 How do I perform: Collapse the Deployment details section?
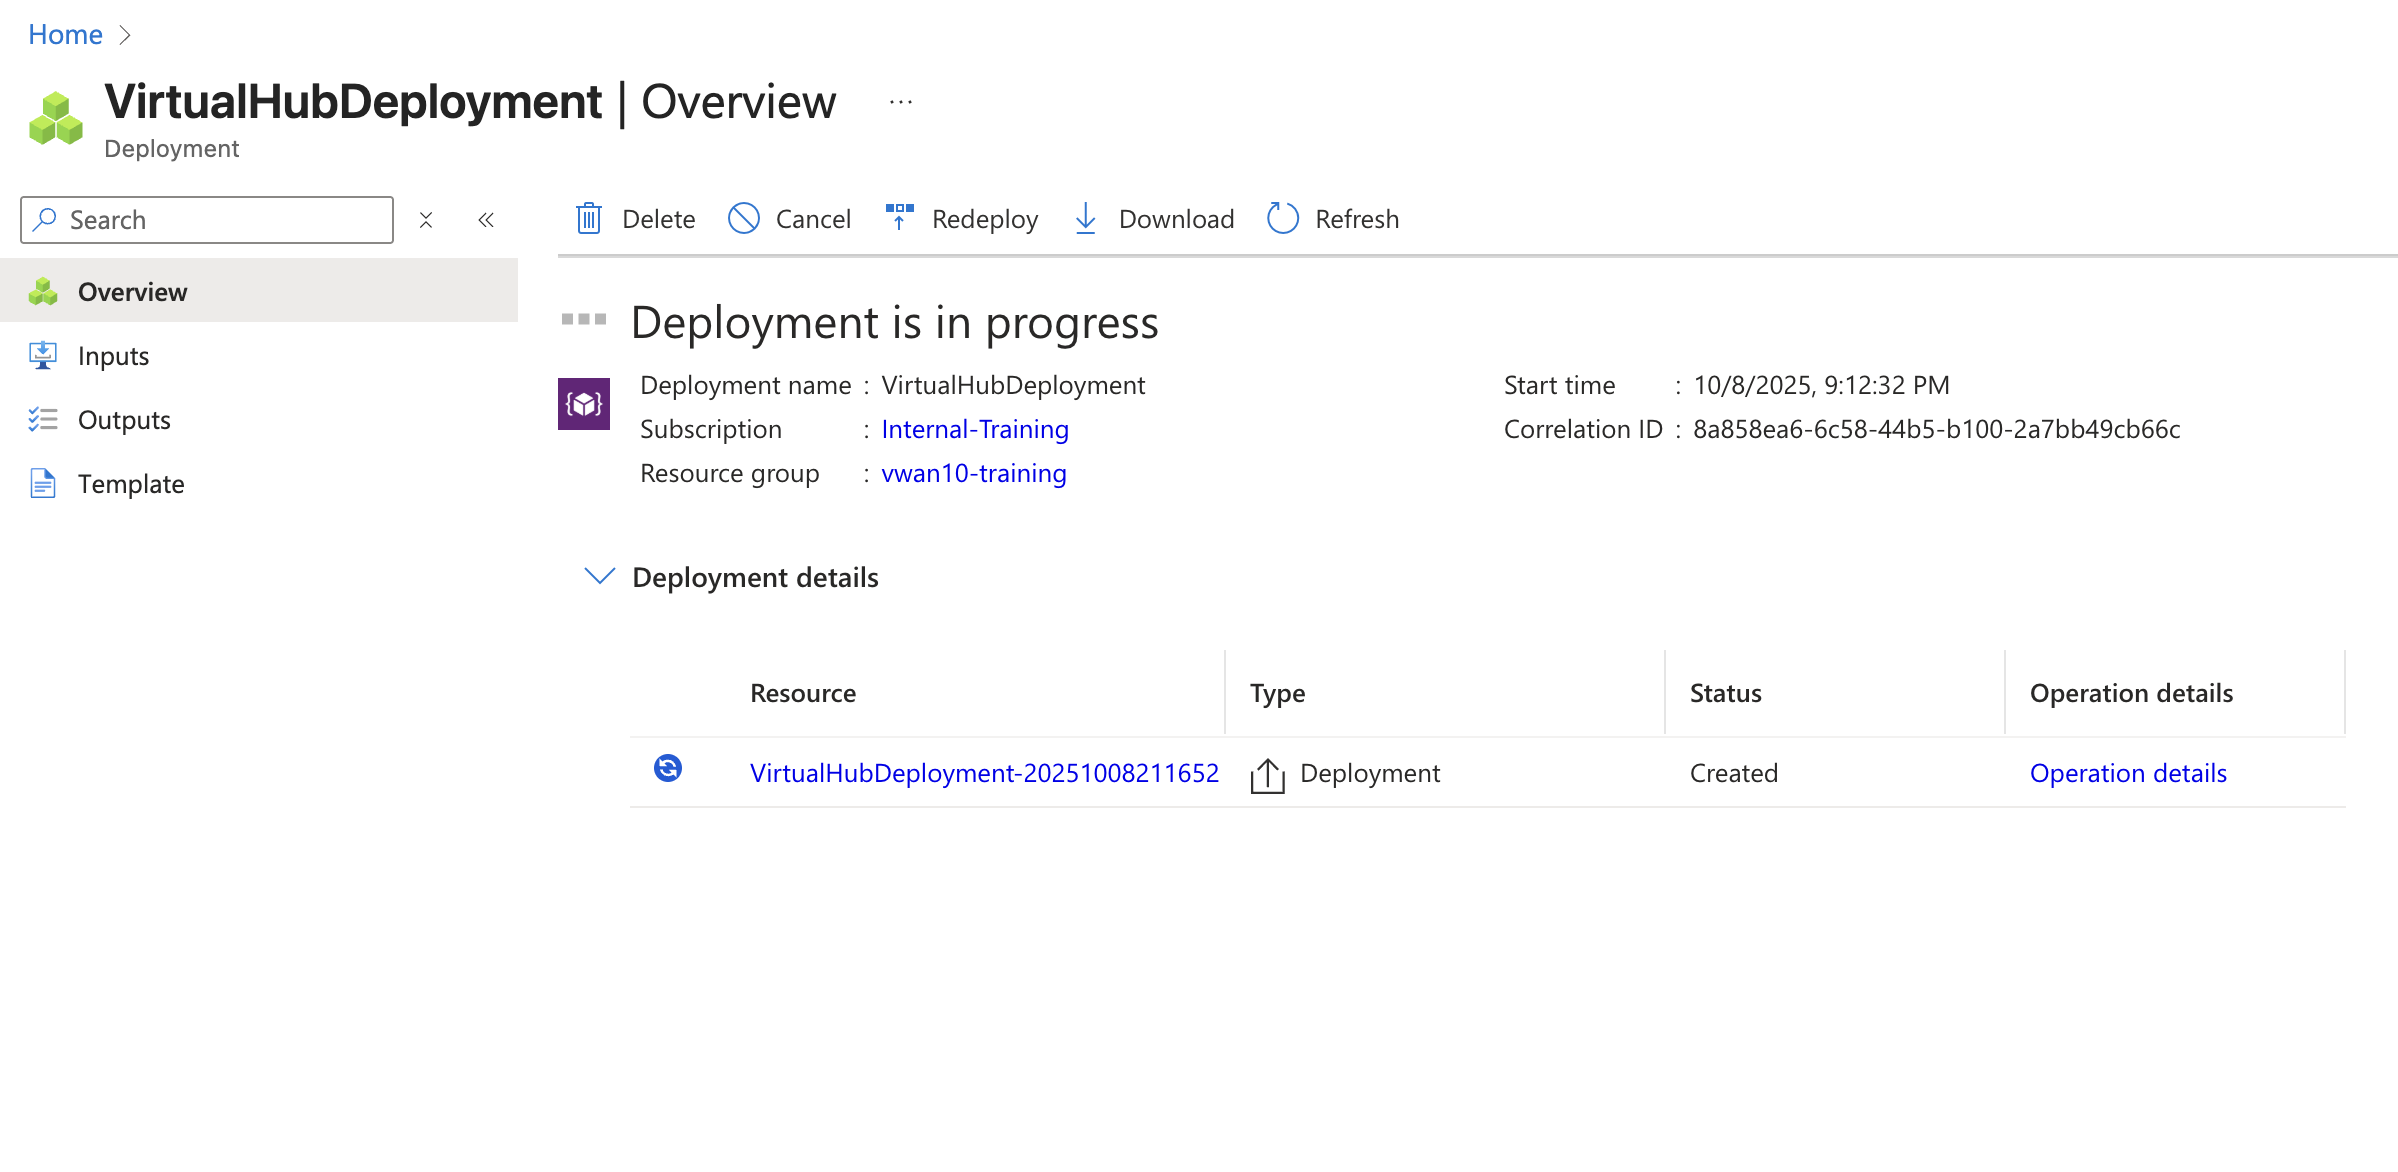(x=599, y=576)
